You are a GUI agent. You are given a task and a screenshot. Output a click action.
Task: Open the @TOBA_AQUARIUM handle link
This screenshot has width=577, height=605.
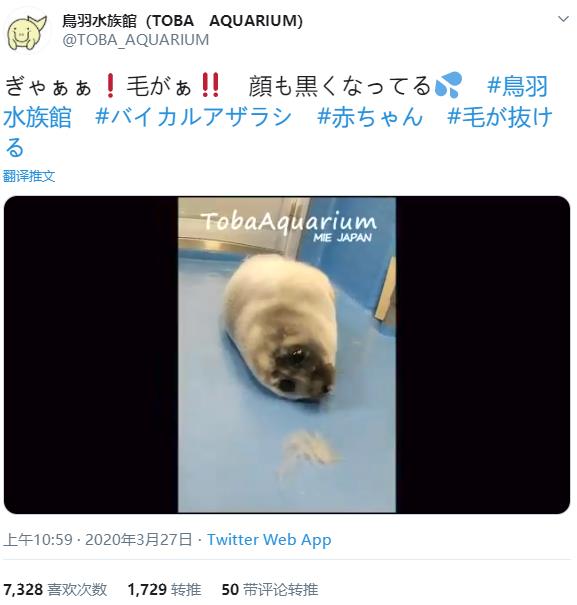(x=135, y=40)
